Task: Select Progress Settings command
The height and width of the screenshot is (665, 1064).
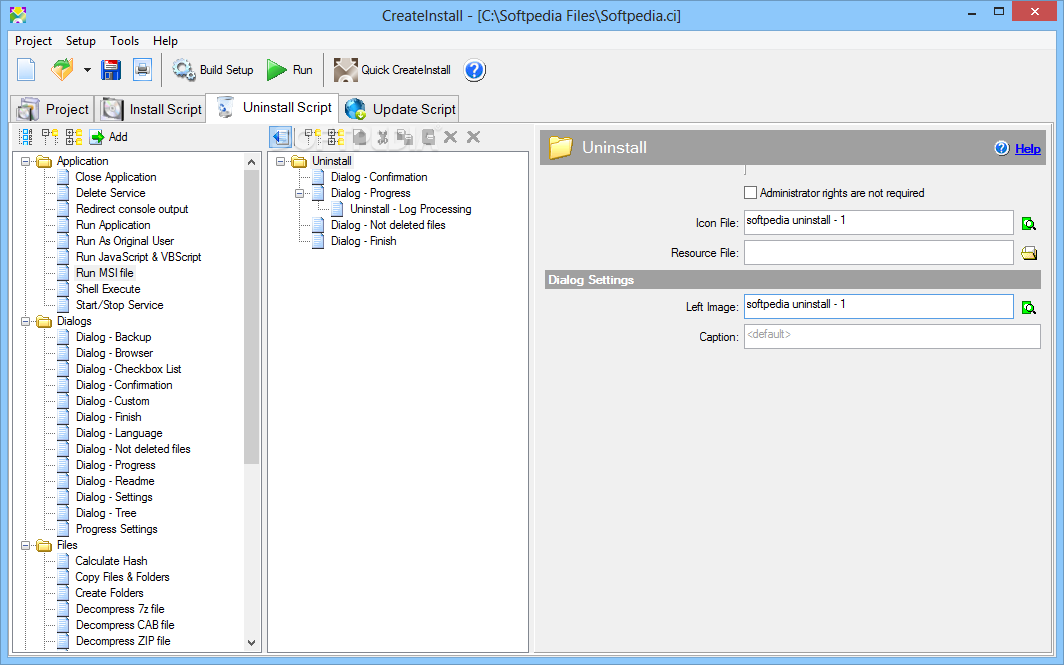Action: [116, 529]
